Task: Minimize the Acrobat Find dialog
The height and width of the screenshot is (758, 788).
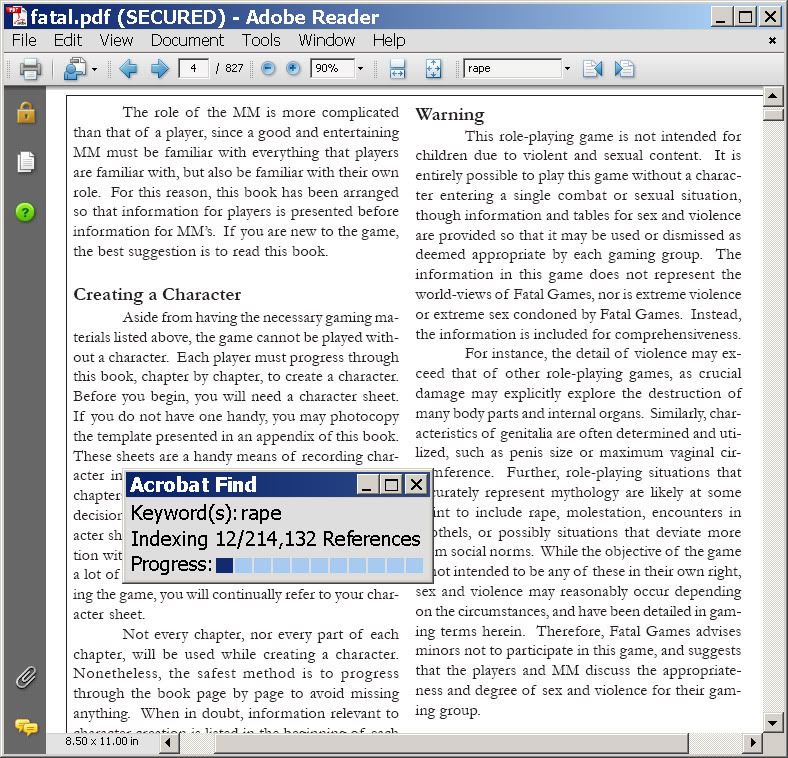Action: point(367,485)
